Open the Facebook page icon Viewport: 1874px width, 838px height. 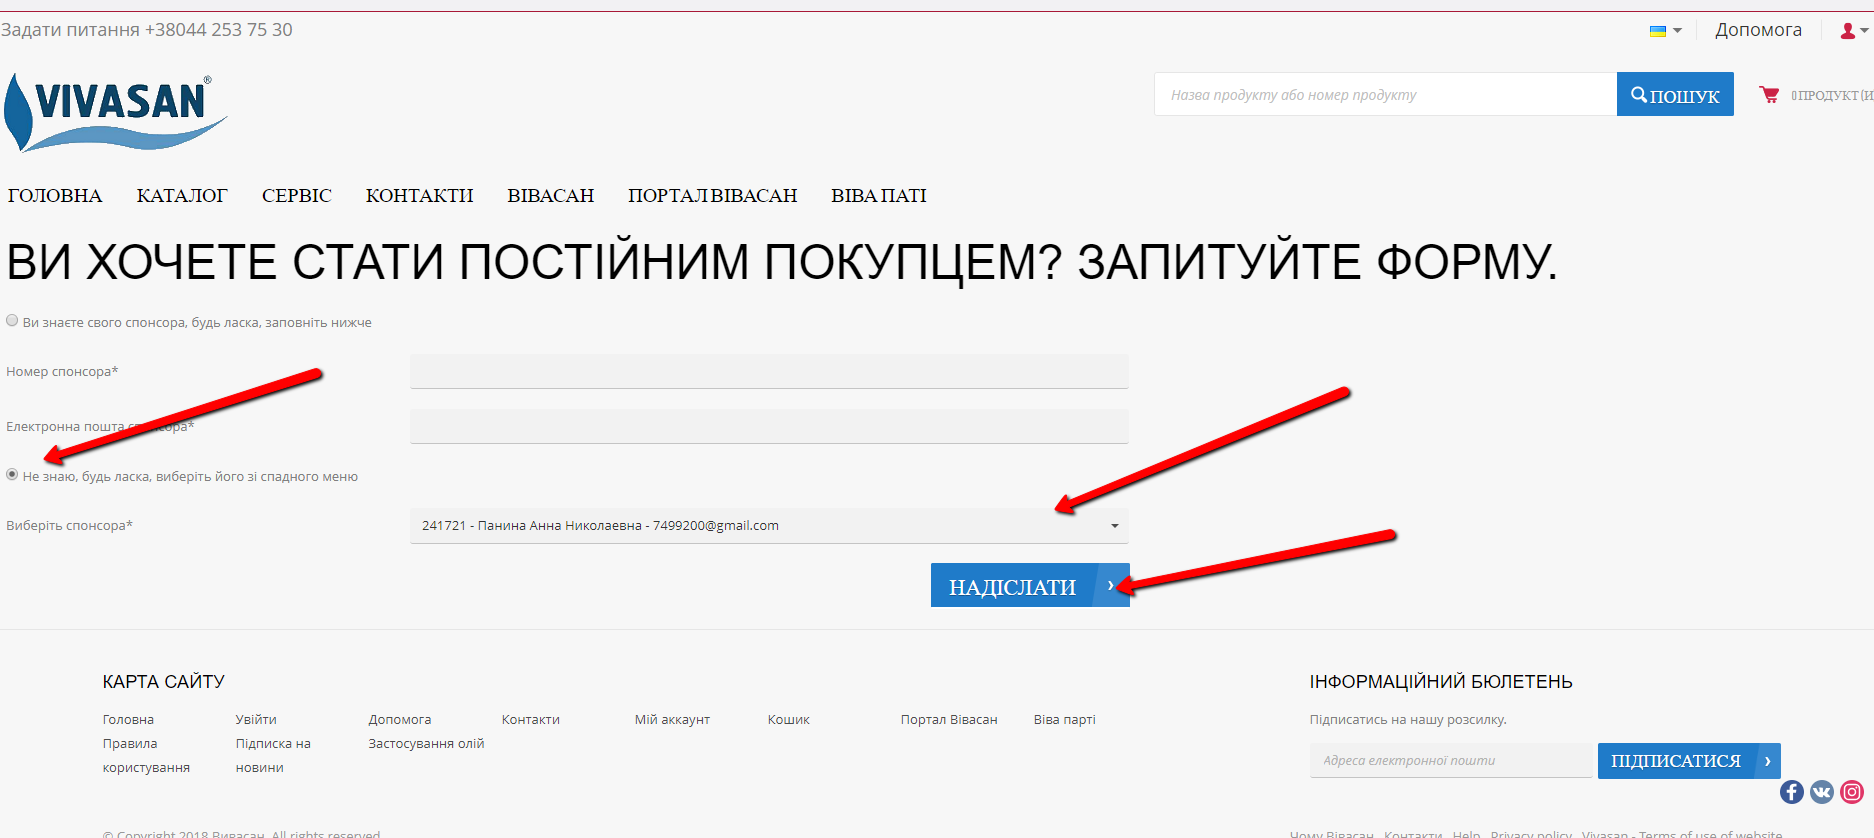coord(1791,792)
